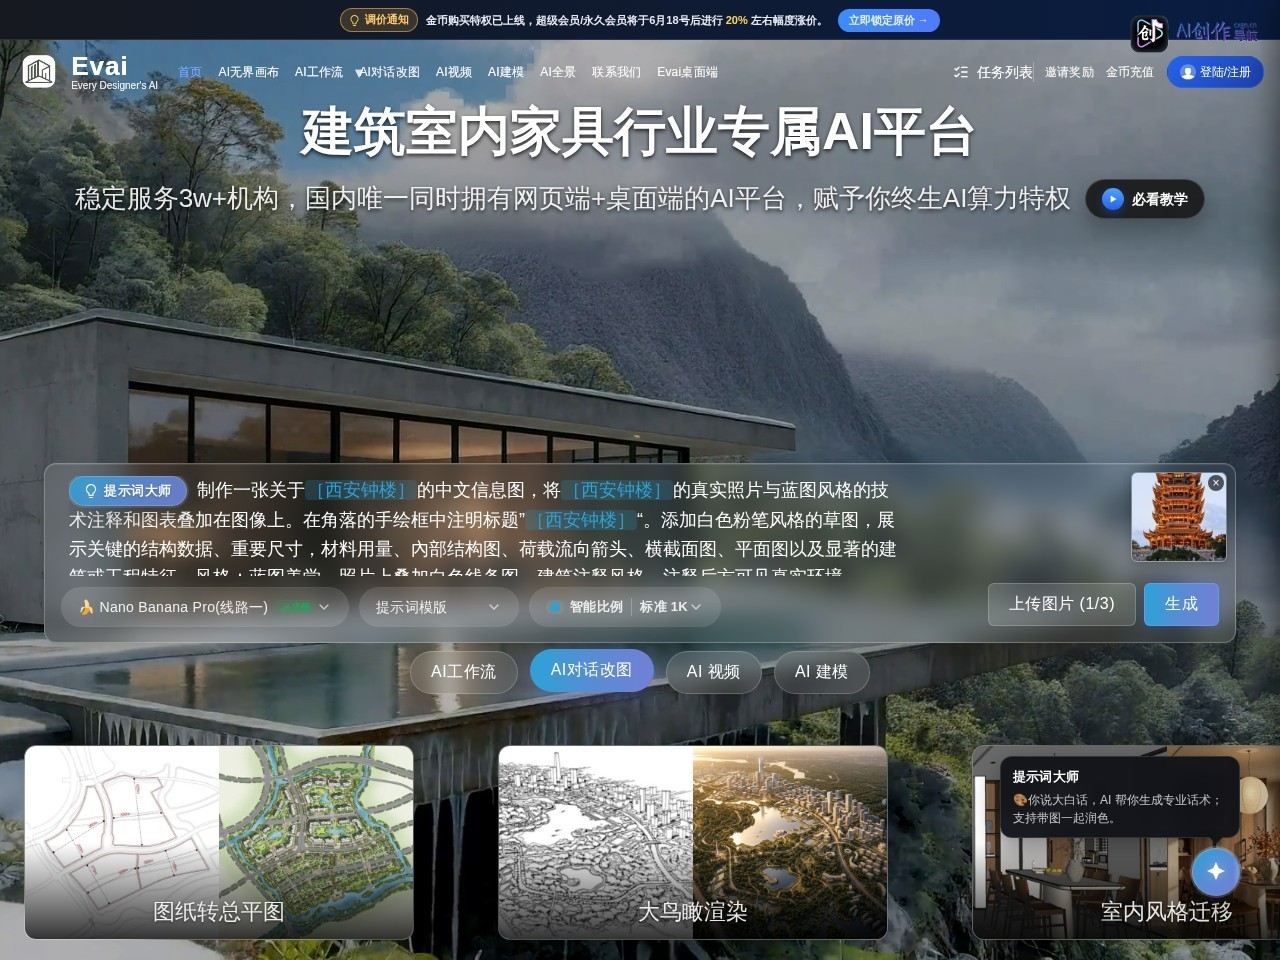1280x960 pixels.
Task: Click the banner text about 20% price increase
Action: (x=626, y=20)
